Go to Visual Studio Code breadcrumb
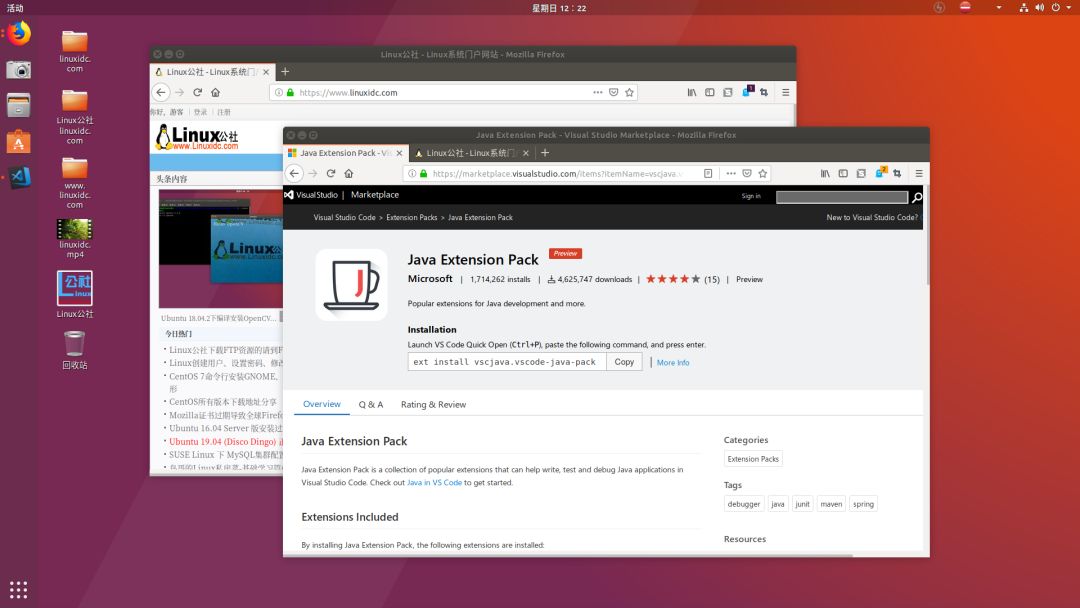The image size is (1080, 608). [344, 217]
